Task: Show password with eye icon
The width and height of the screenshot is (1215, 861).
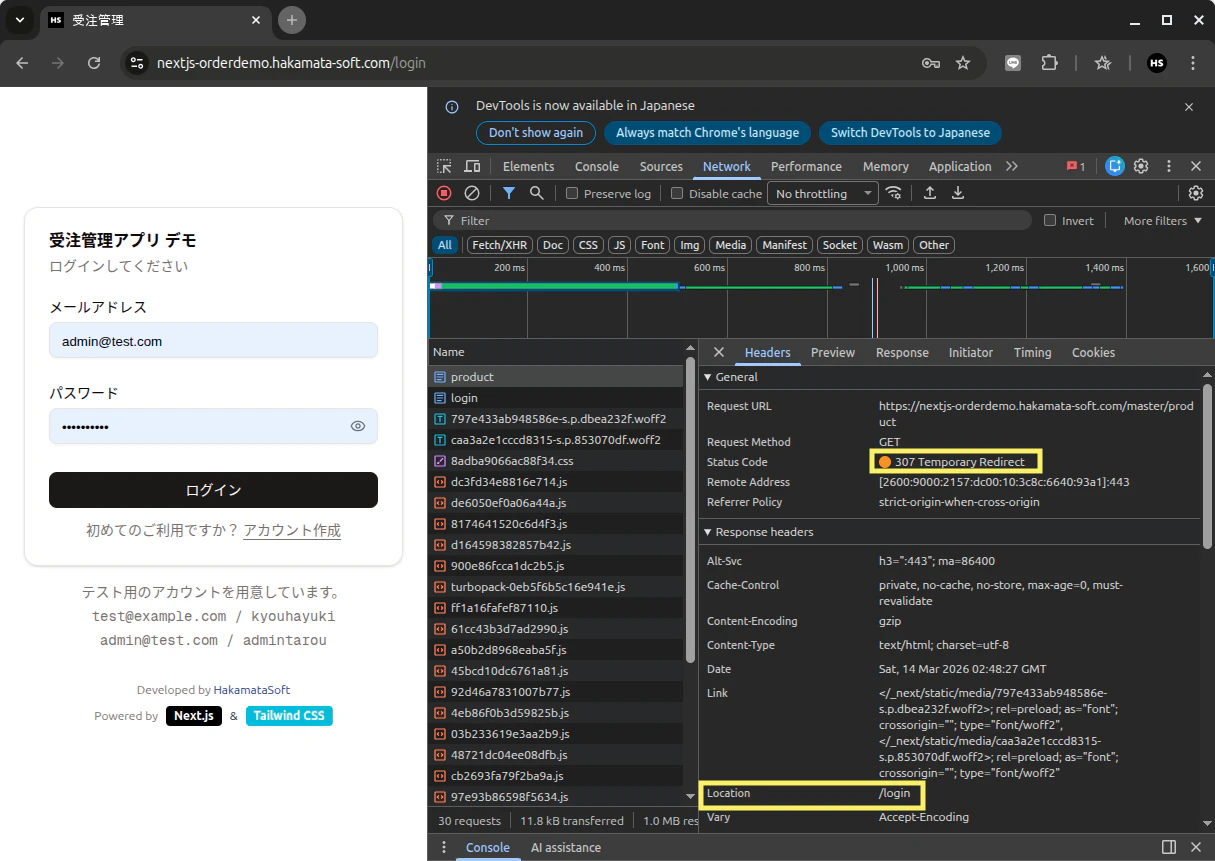Action: click(358, 426)
